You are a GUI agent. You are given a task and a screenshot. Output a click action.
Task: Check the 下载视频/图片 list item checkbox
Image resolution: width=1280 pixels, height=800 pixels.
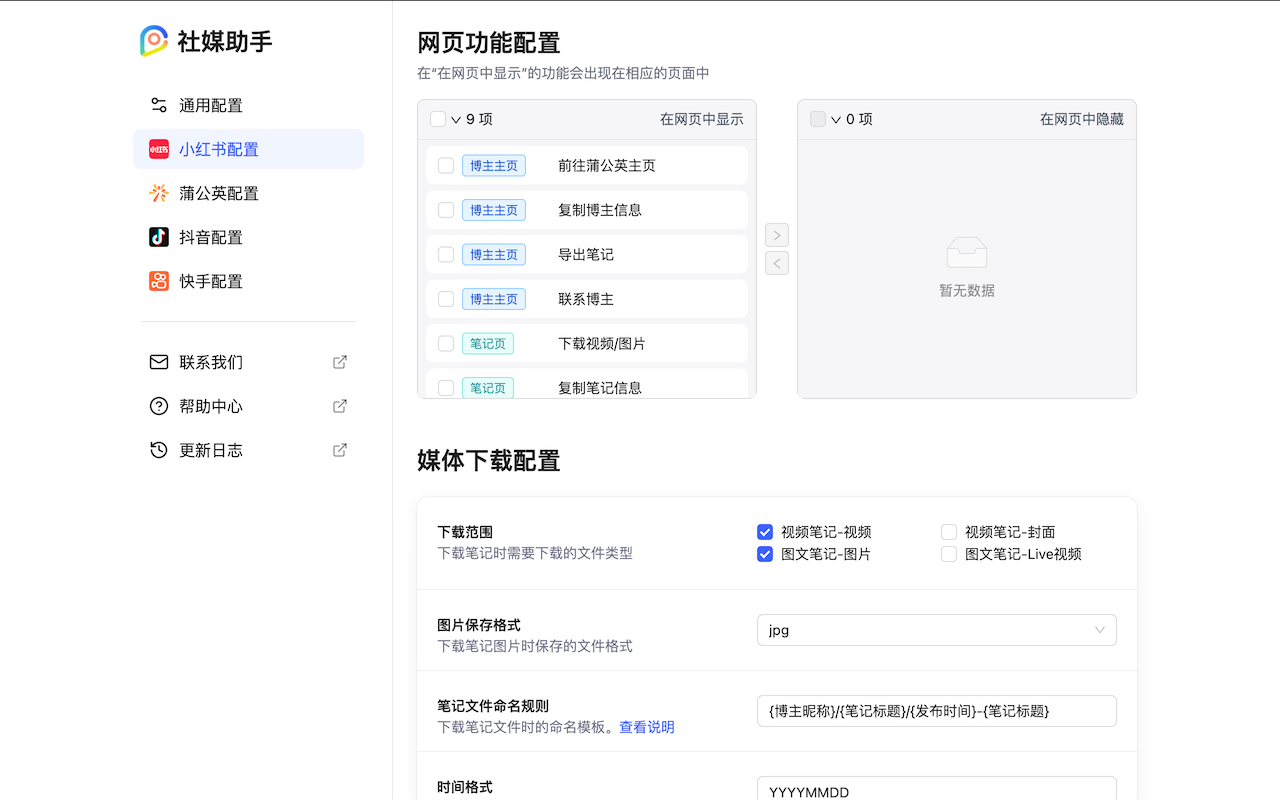[445, 343]
